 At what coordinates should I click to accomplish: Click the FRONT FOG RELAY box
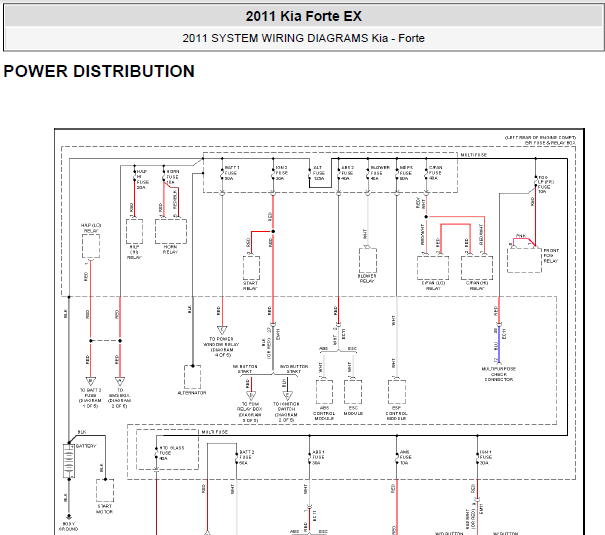pos(524,260)
